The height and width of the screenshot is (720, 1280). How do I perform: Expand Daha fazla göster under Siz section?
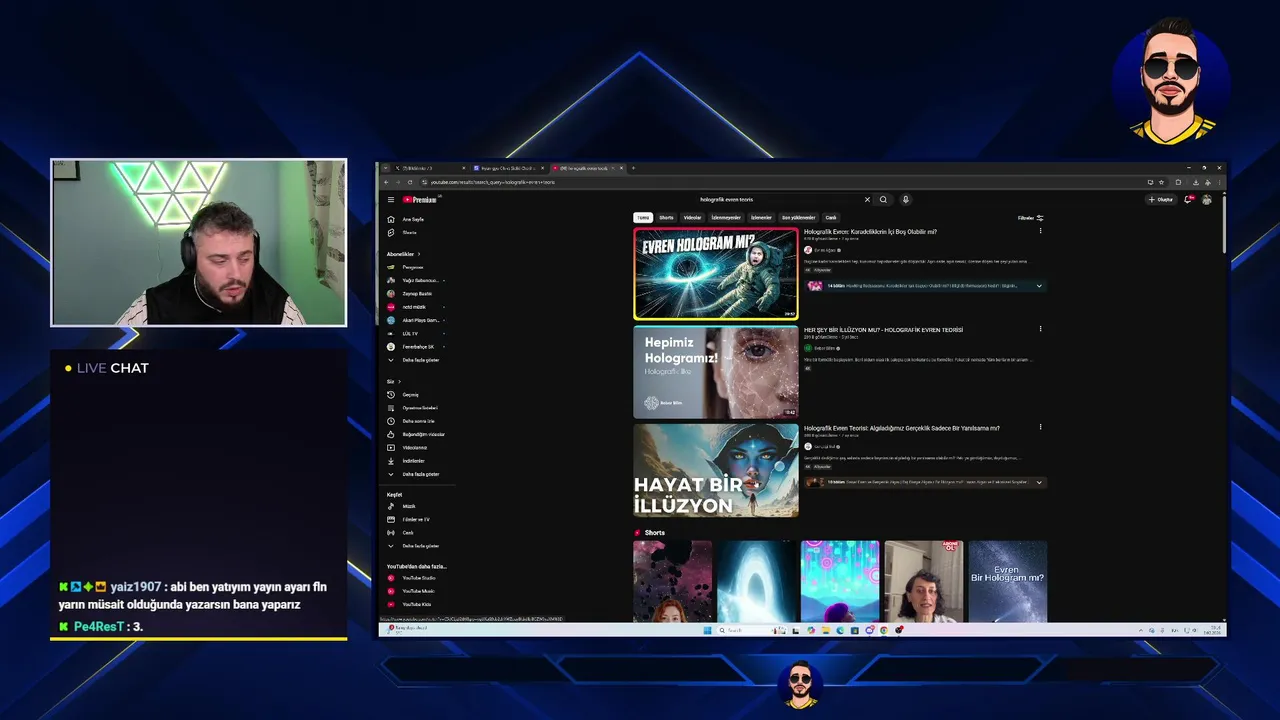(x=420, y=474)
